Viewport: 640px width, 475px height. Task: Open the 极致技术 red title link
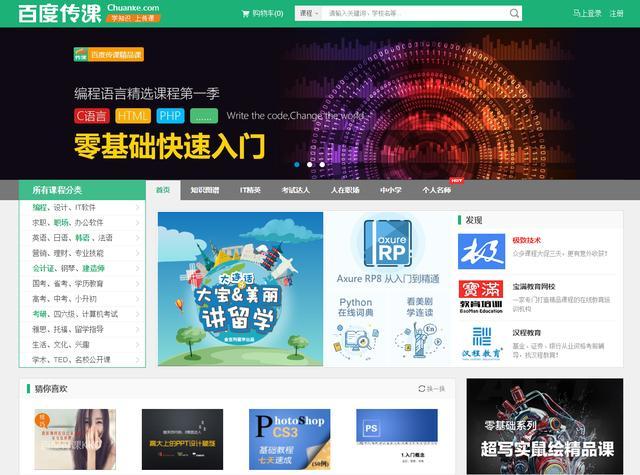[x=527, y=240]
